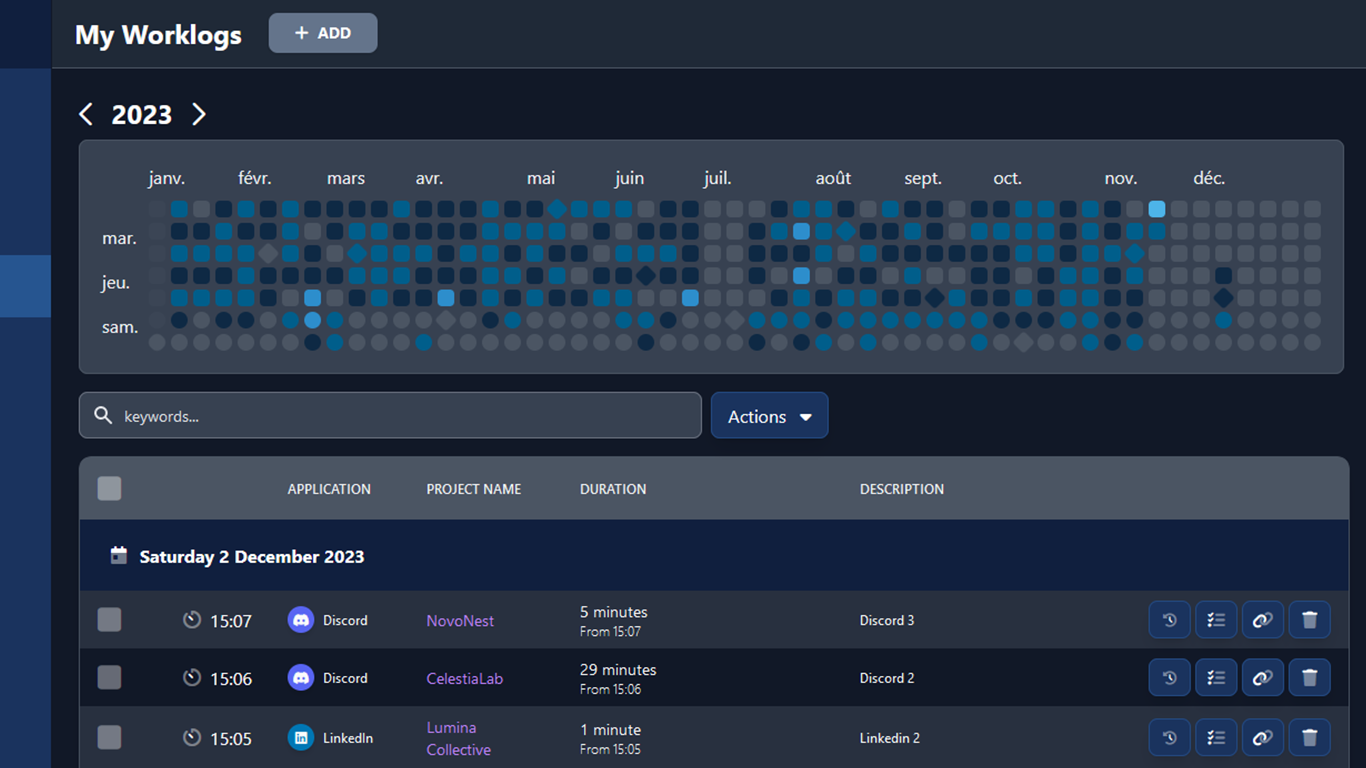This screenshot has height=768, width=1366.
Task: Go to previous year with left chevron
Action: (x=86, y=114)
